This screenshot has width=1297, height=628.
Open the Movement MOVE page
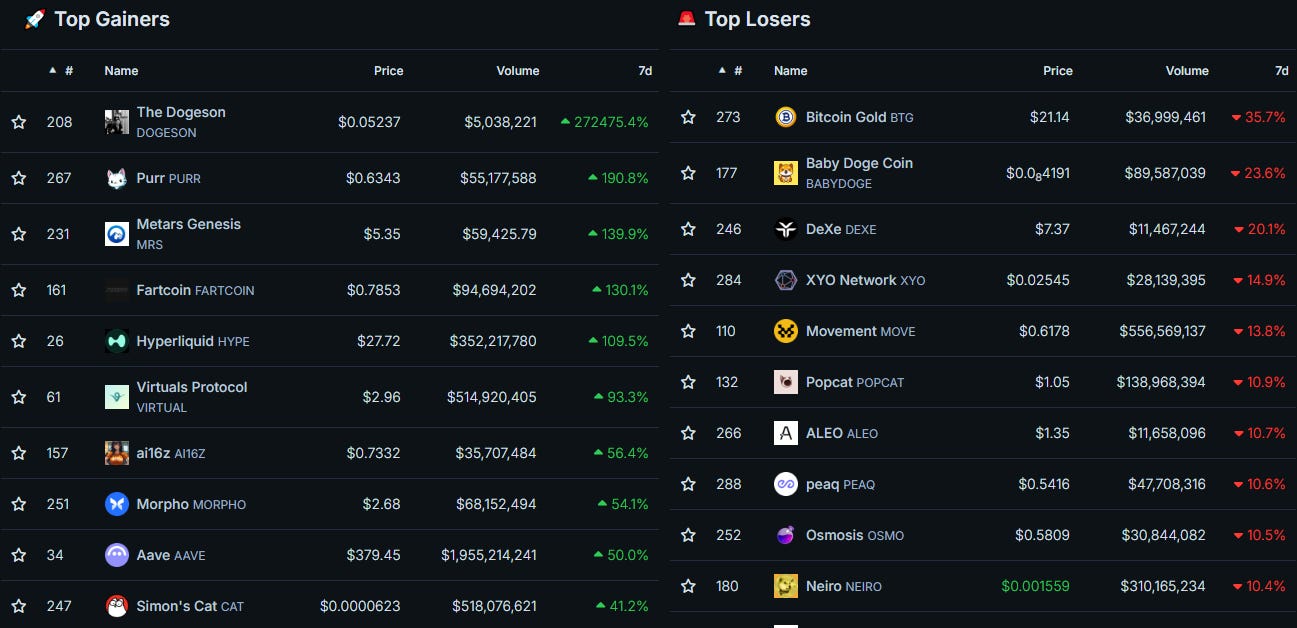[861, 331]
